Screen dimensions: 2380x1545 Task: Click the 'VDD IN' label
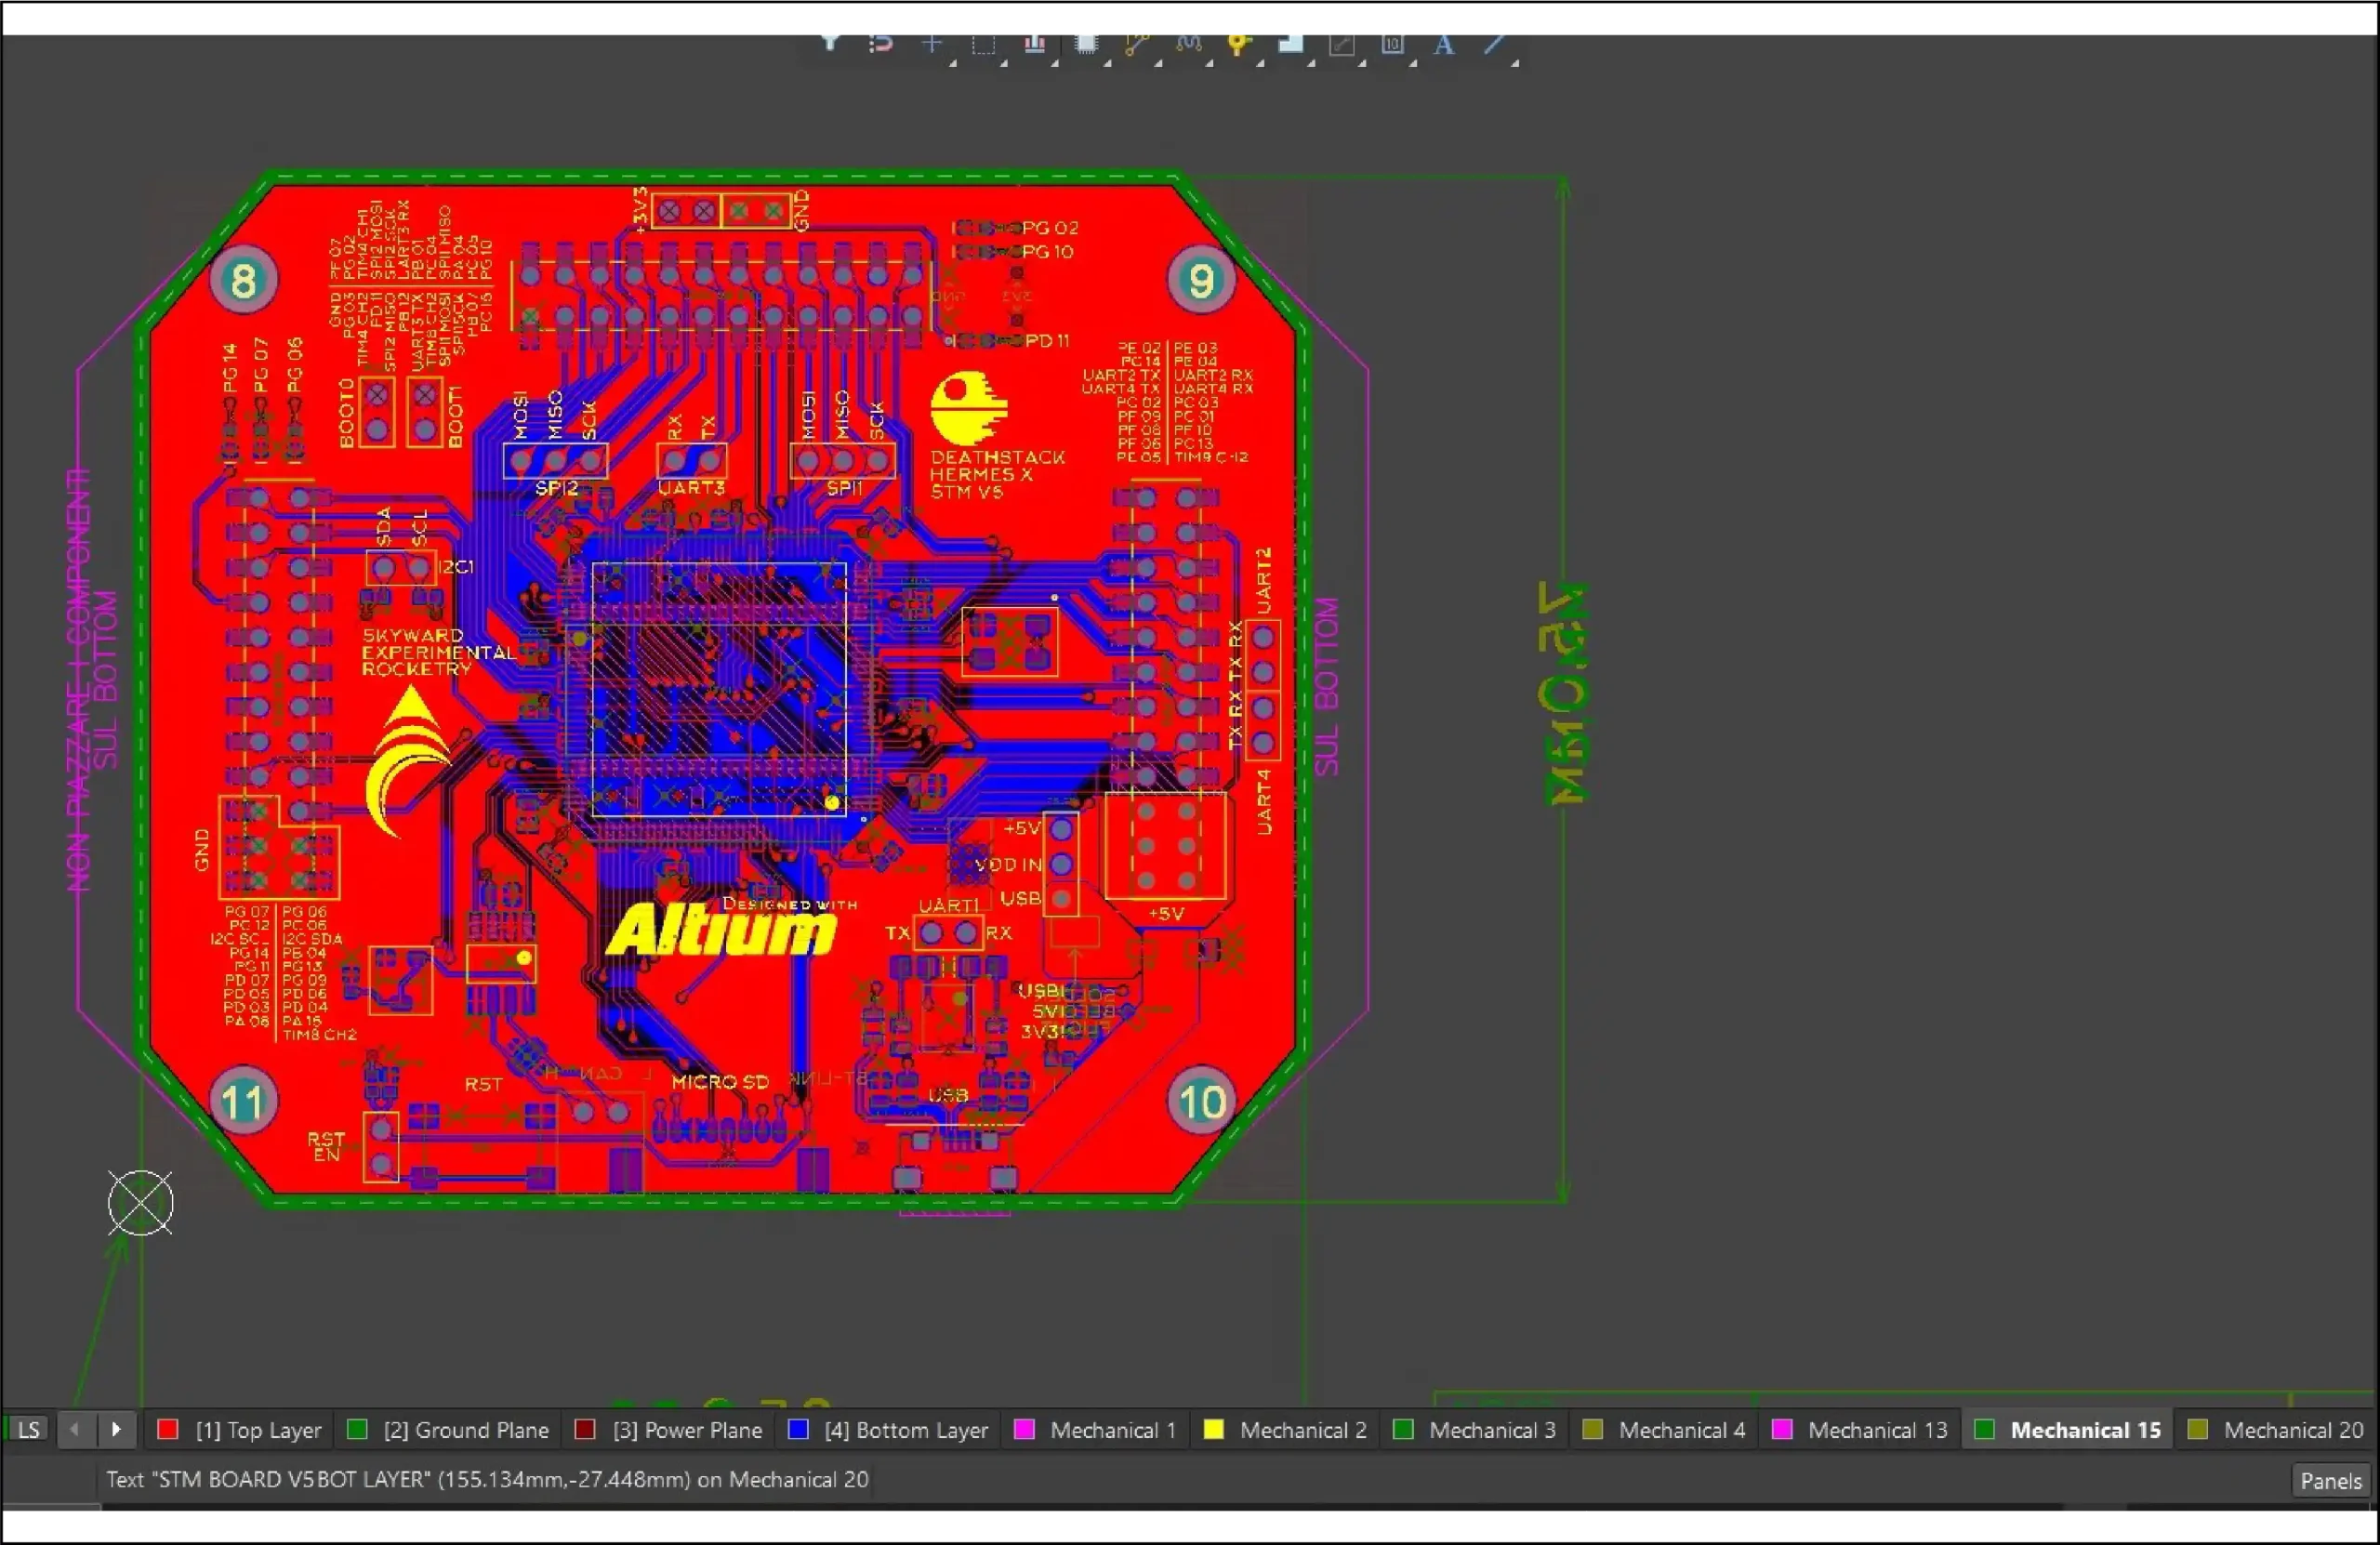click(1008, 865)
